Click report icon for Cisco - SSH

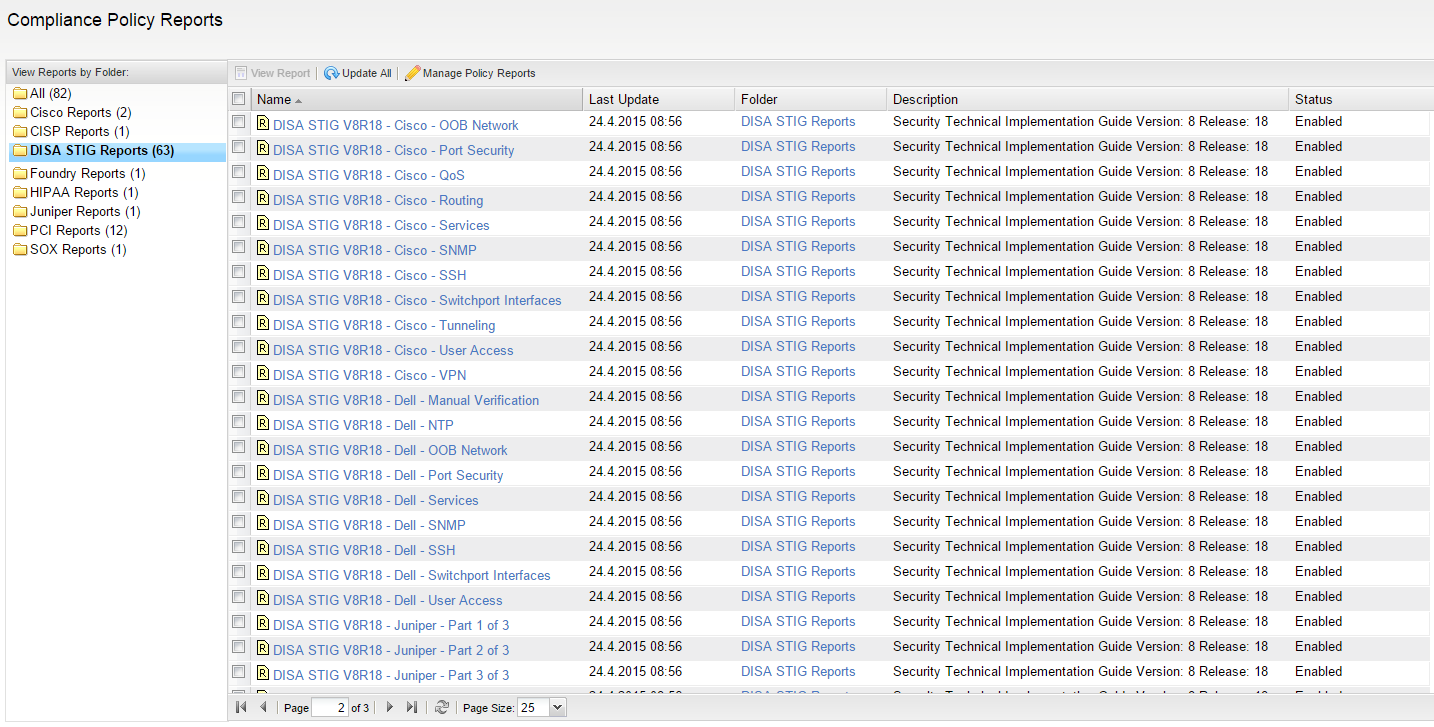[263, 273]
